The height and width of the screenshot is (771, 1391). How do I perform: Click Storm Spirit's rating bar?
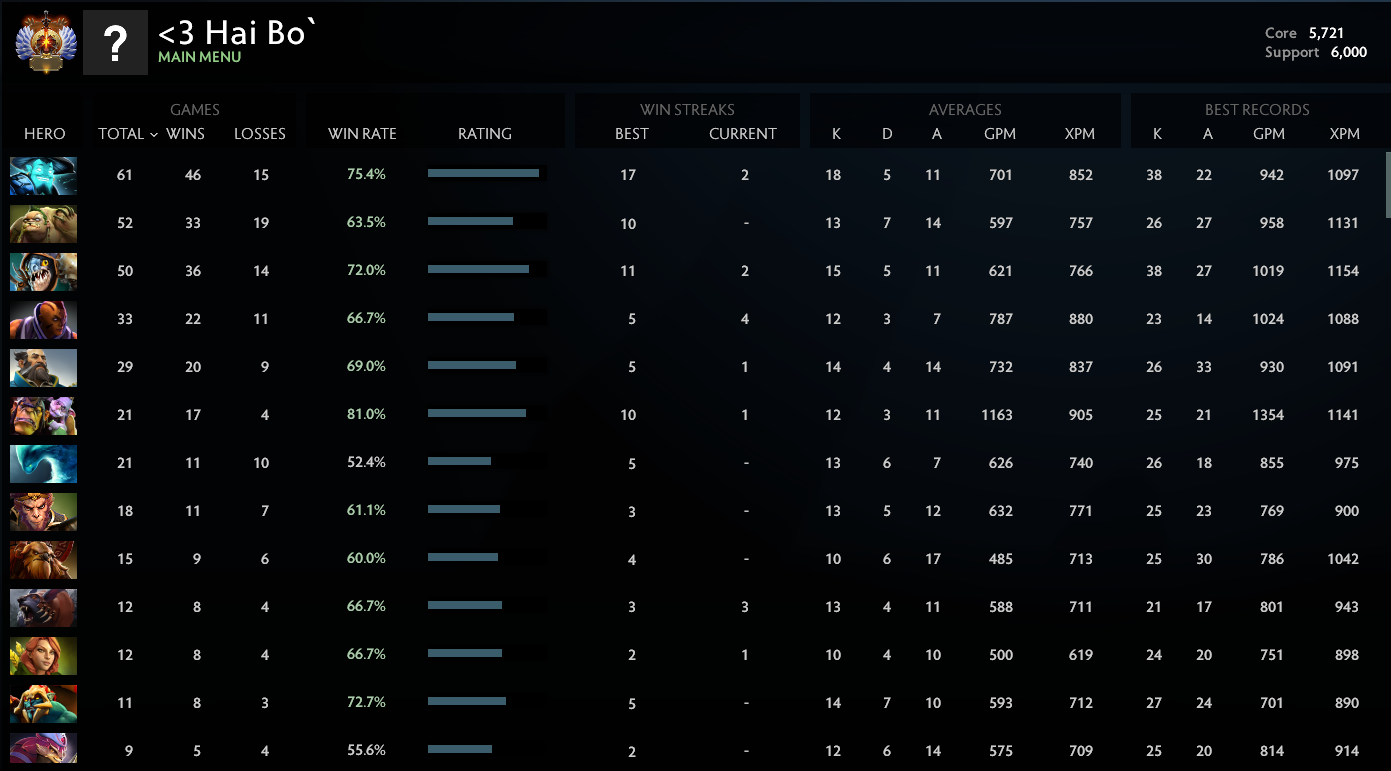pos(485,174)
